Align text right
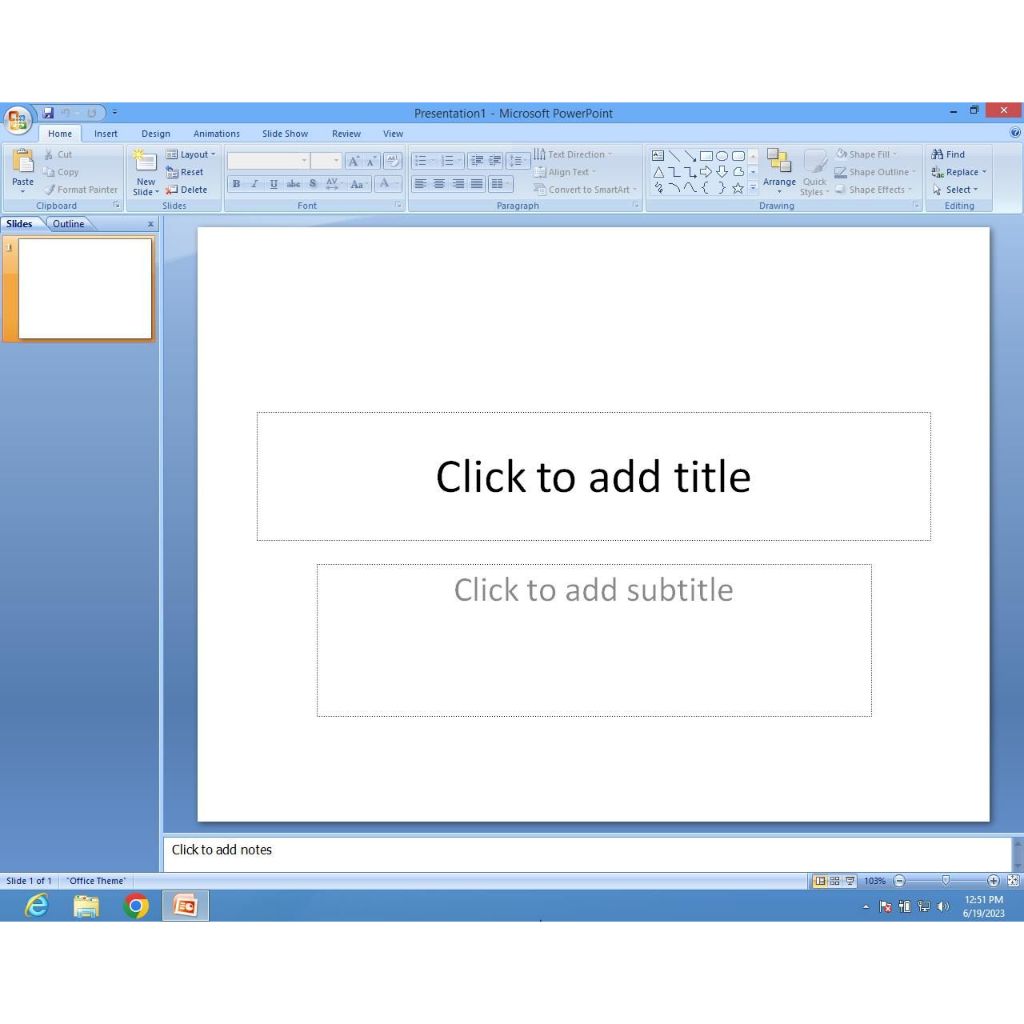This screenshot has height=1024, width=1024. [458, 184]
